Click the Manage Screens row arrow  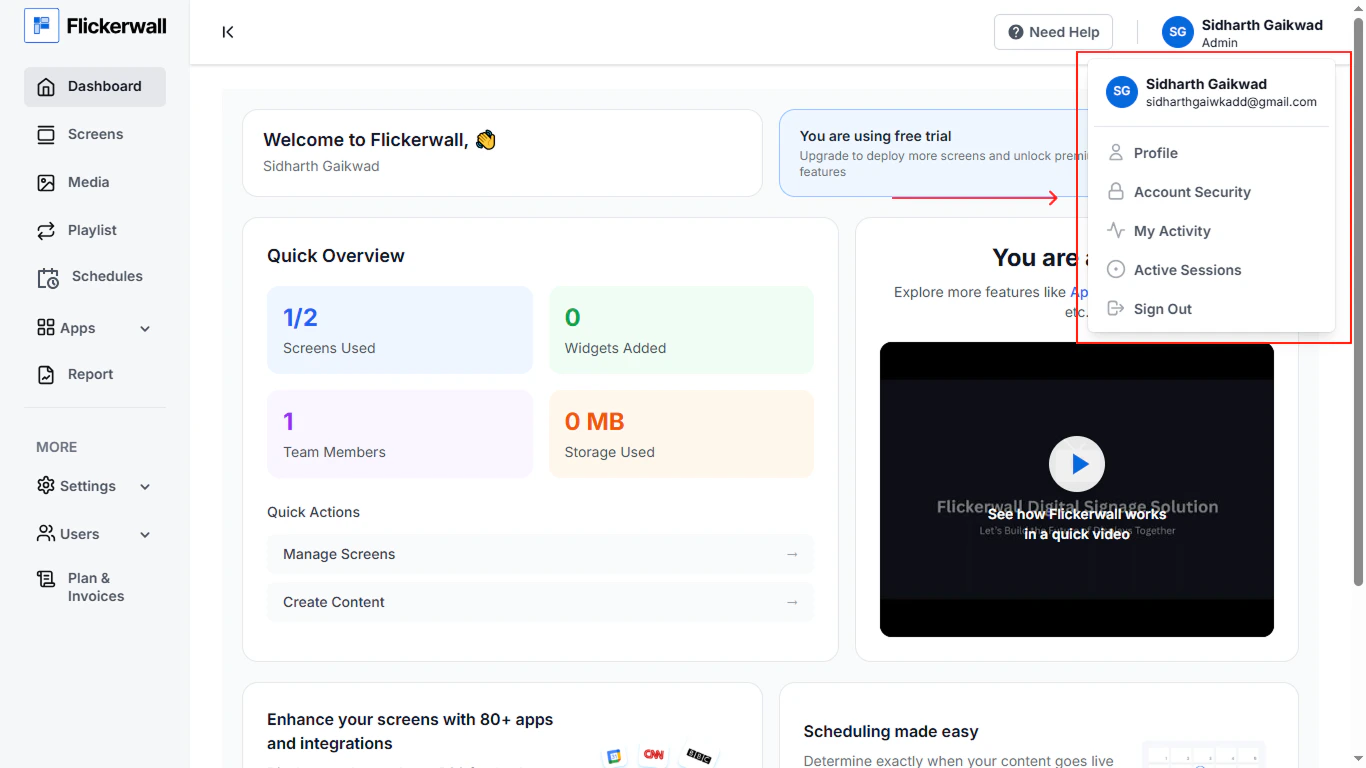point(792,554)
